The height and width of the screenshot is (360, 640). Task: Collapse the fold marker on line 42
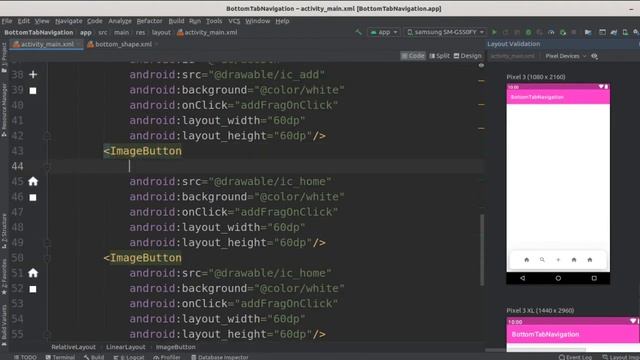tap(47, 136)
